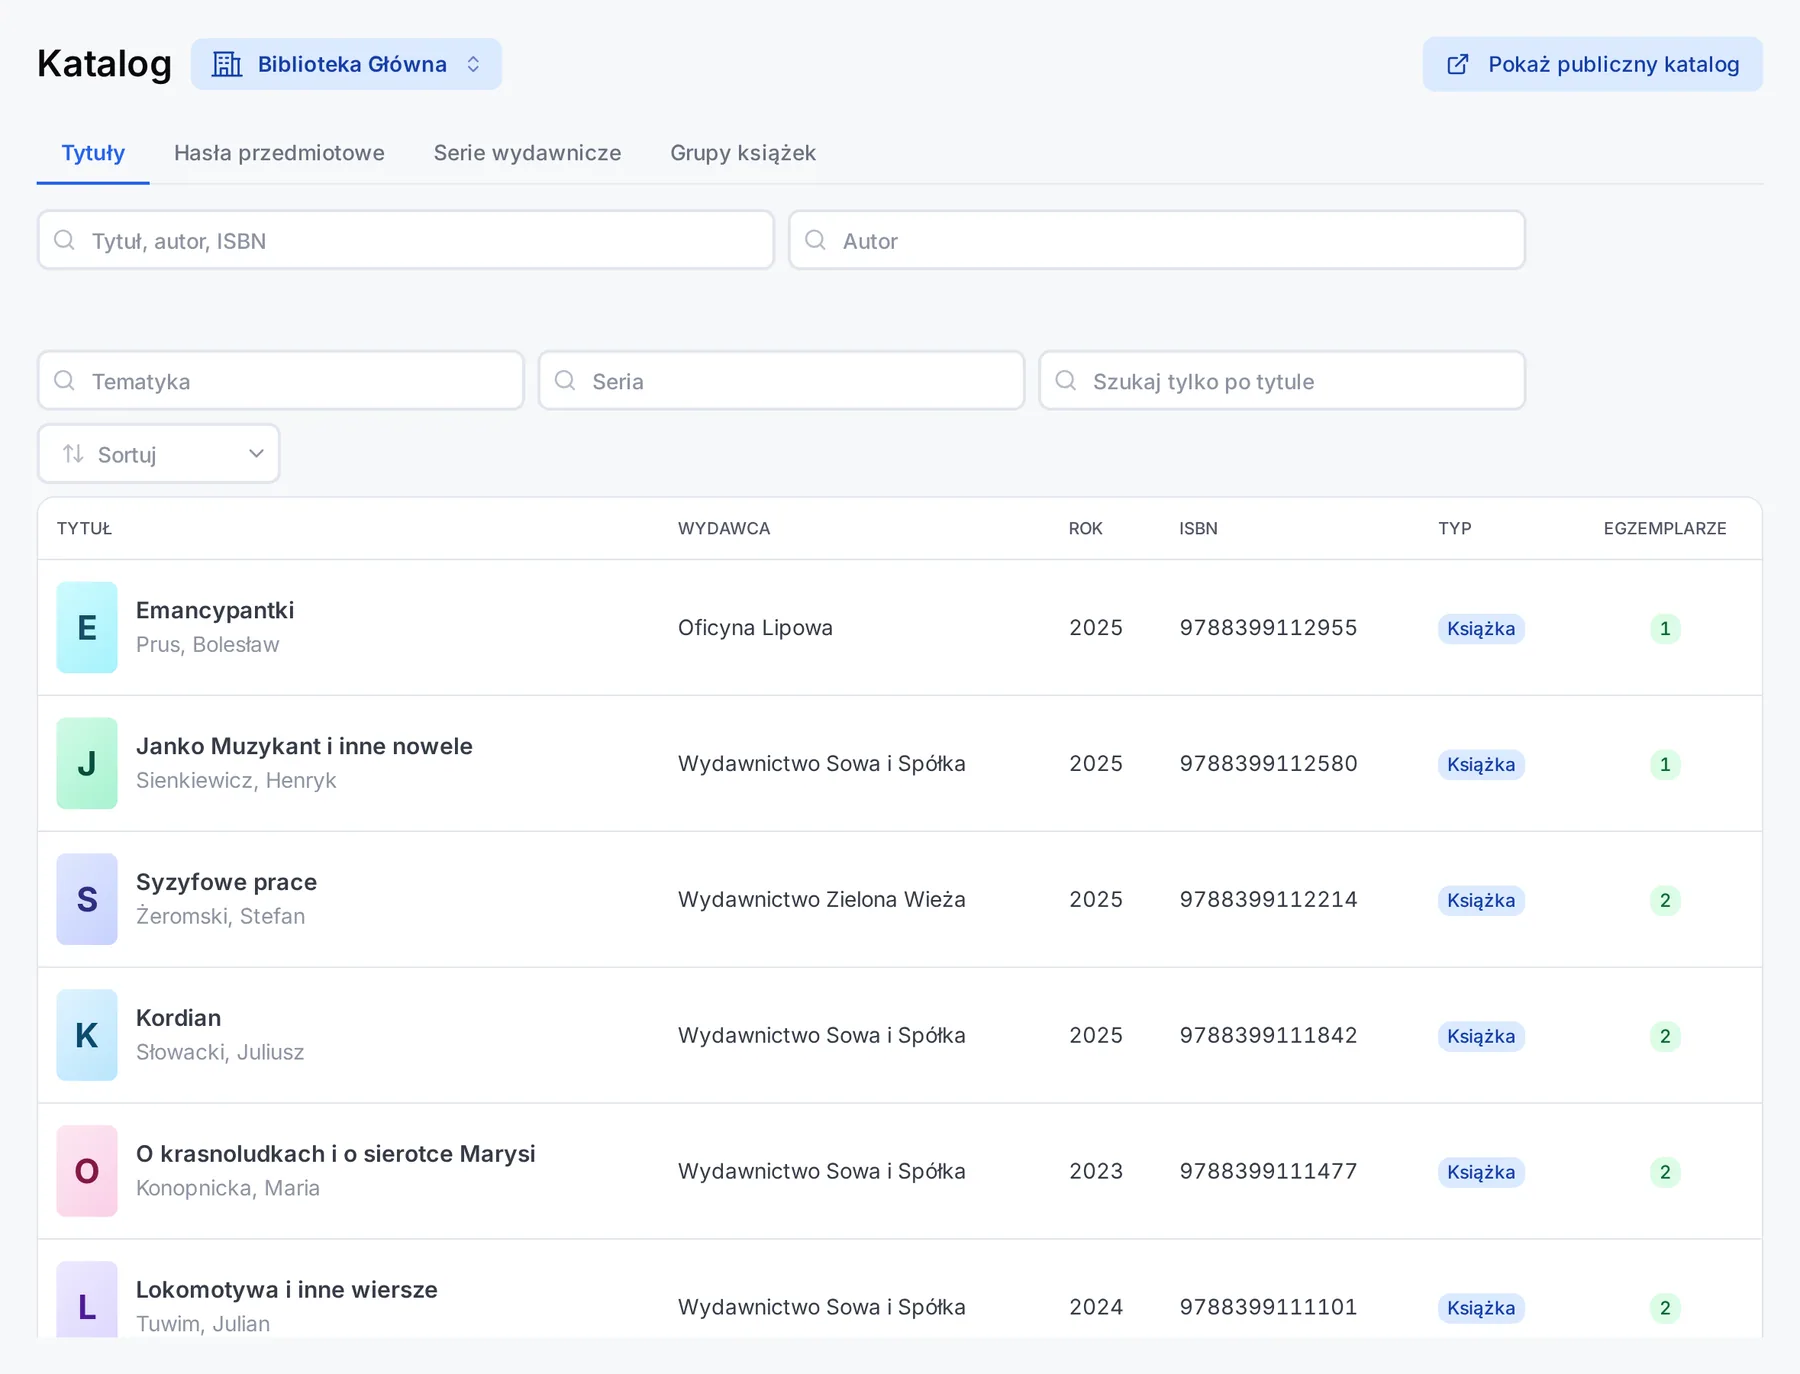
Task: Click the Szukaj tylko po tytule field
Action: coord(1282,381)
